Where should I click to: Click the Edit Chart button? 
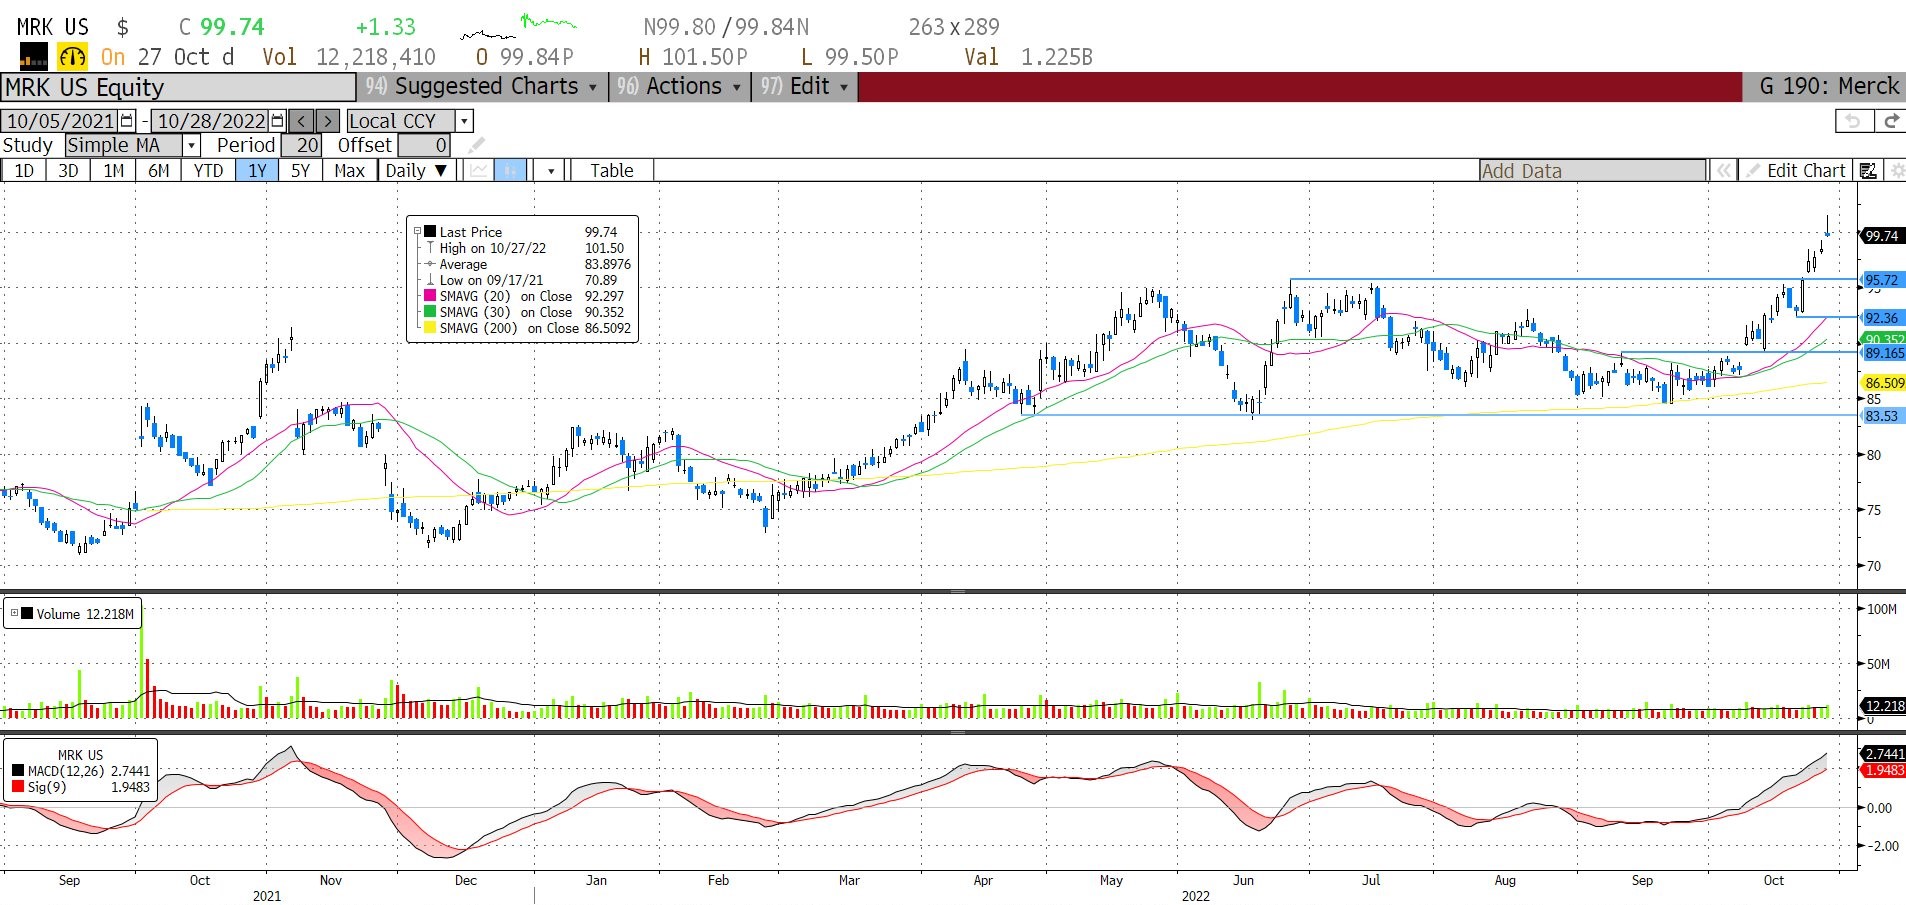1797,171
